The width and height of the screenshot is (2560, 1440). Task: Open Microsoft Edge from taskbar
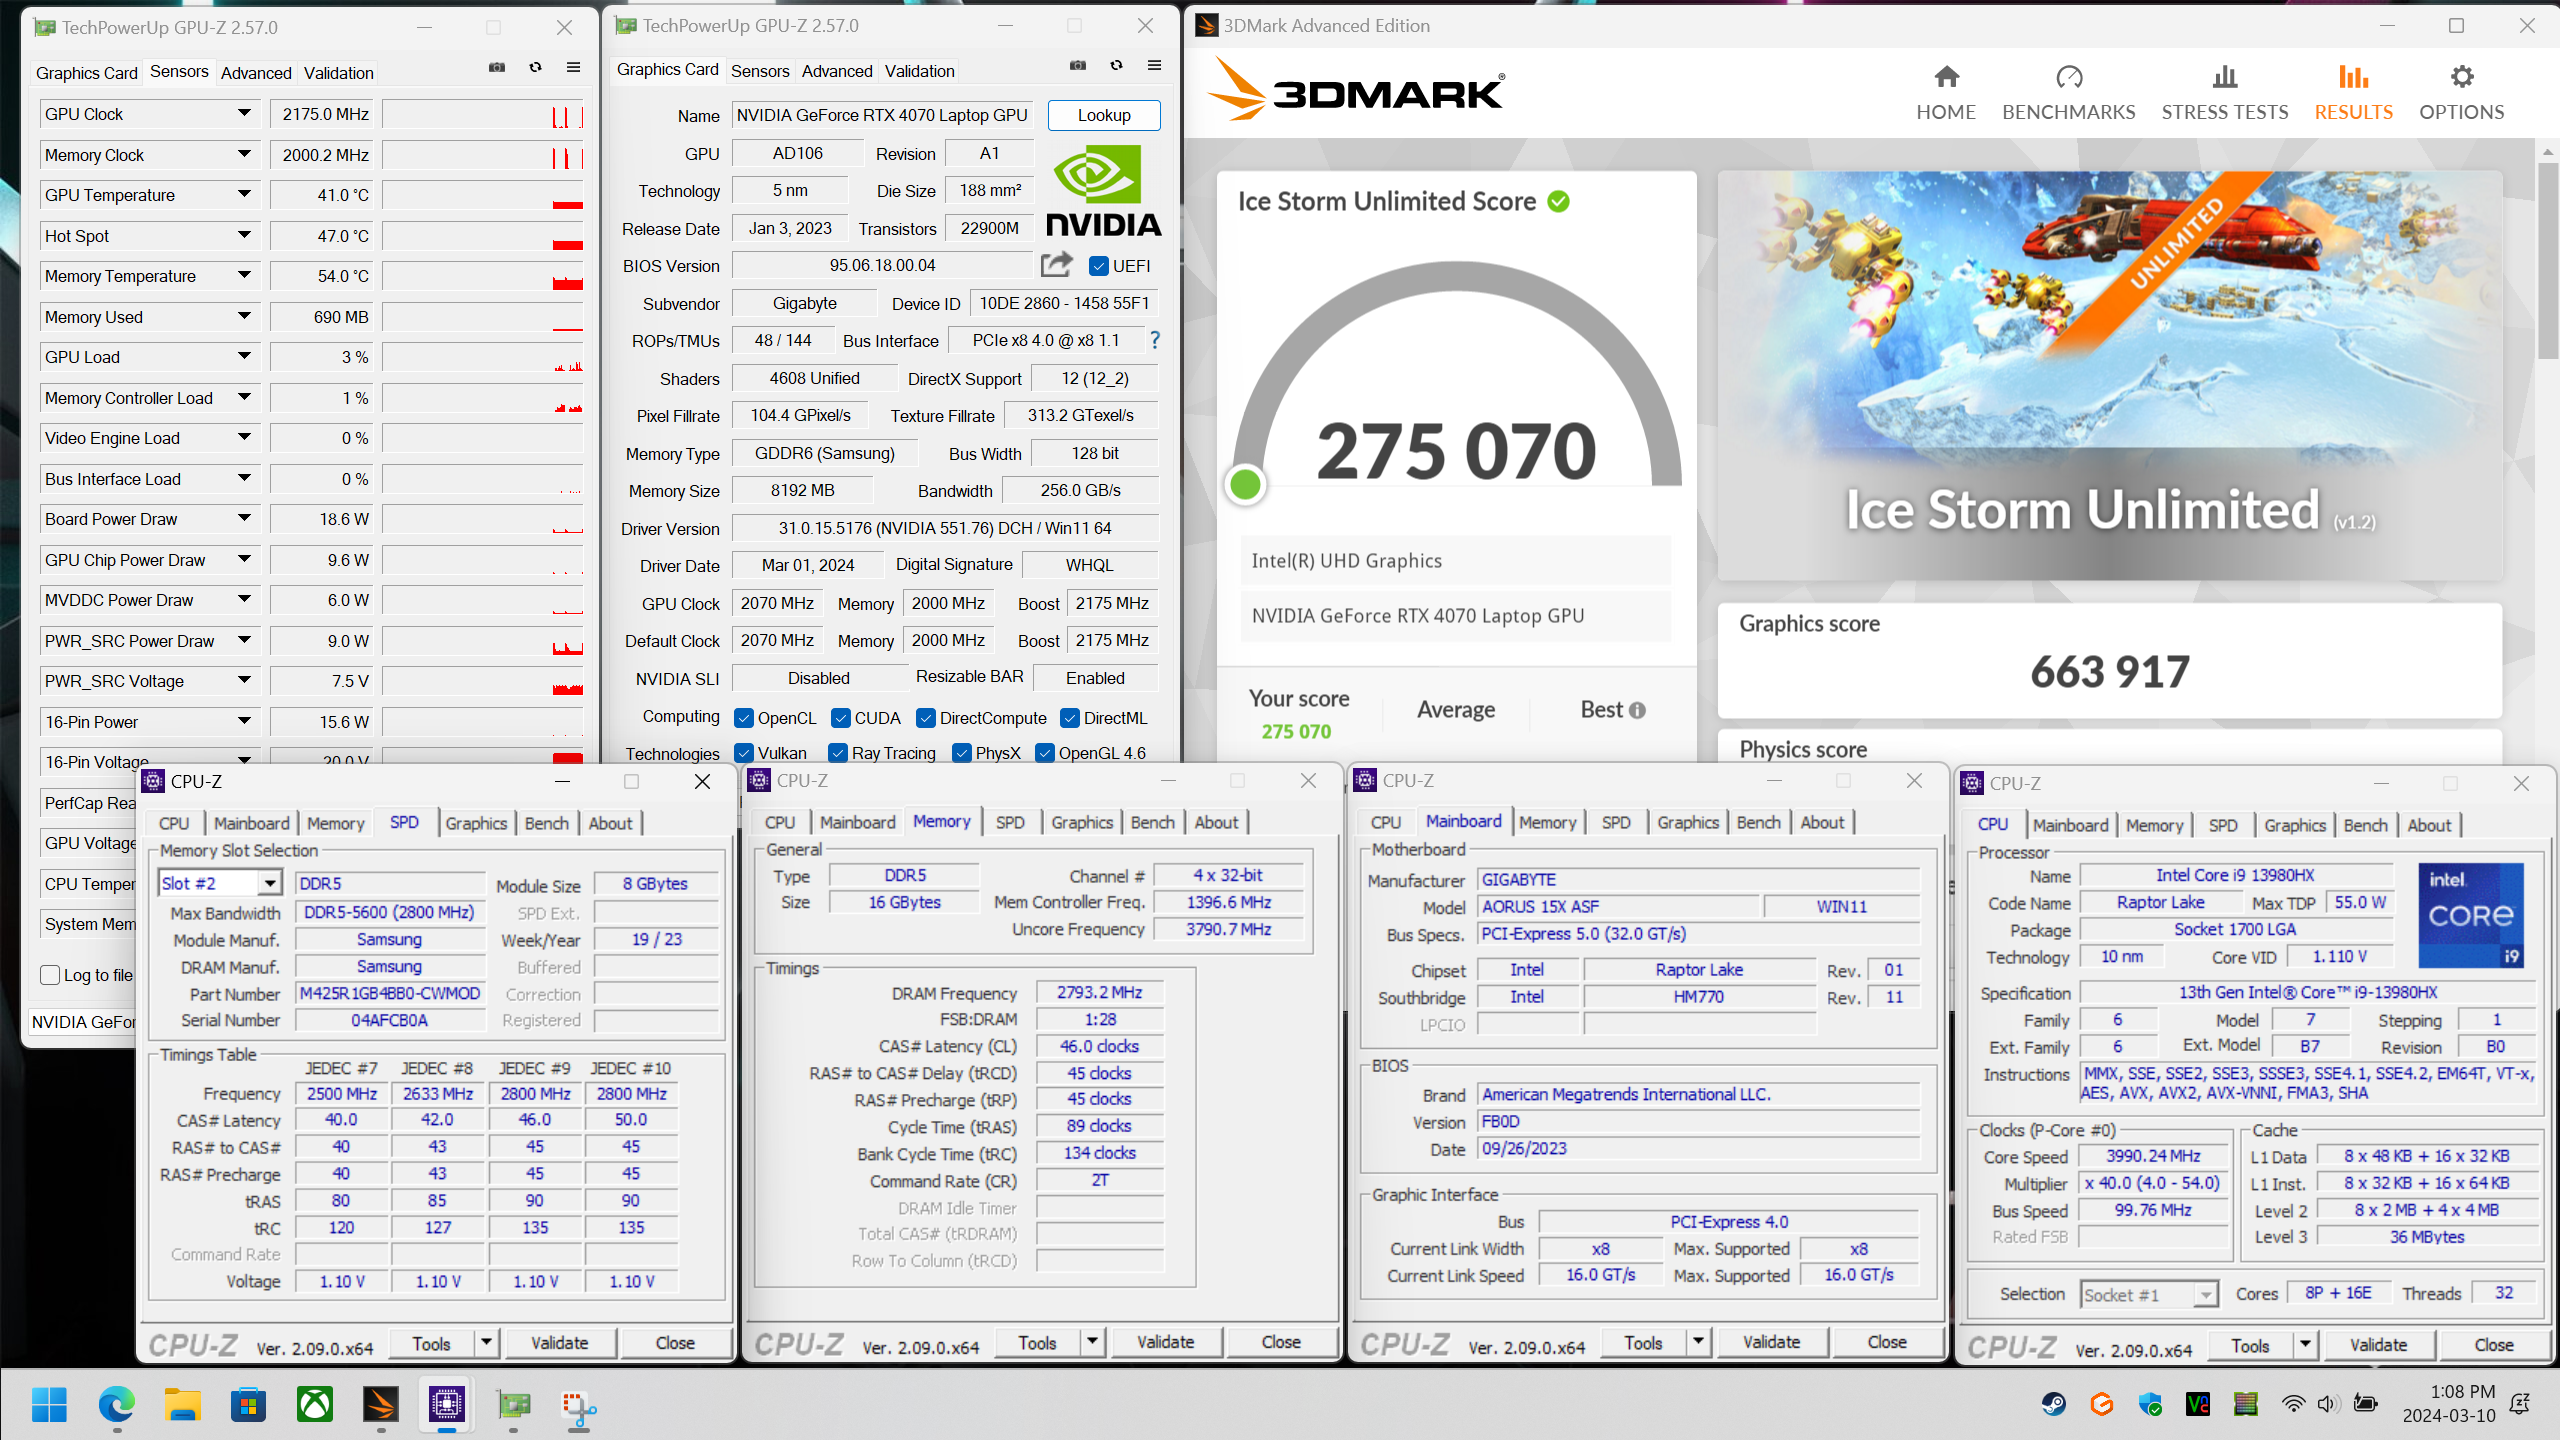(116, 1405)
